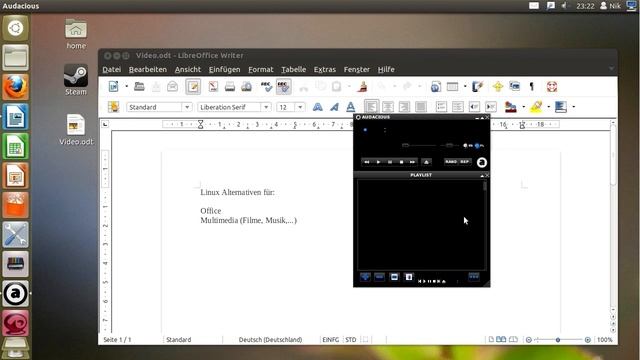Click Next track in Audacious player
640x360 pixels.
coord(412,162)
